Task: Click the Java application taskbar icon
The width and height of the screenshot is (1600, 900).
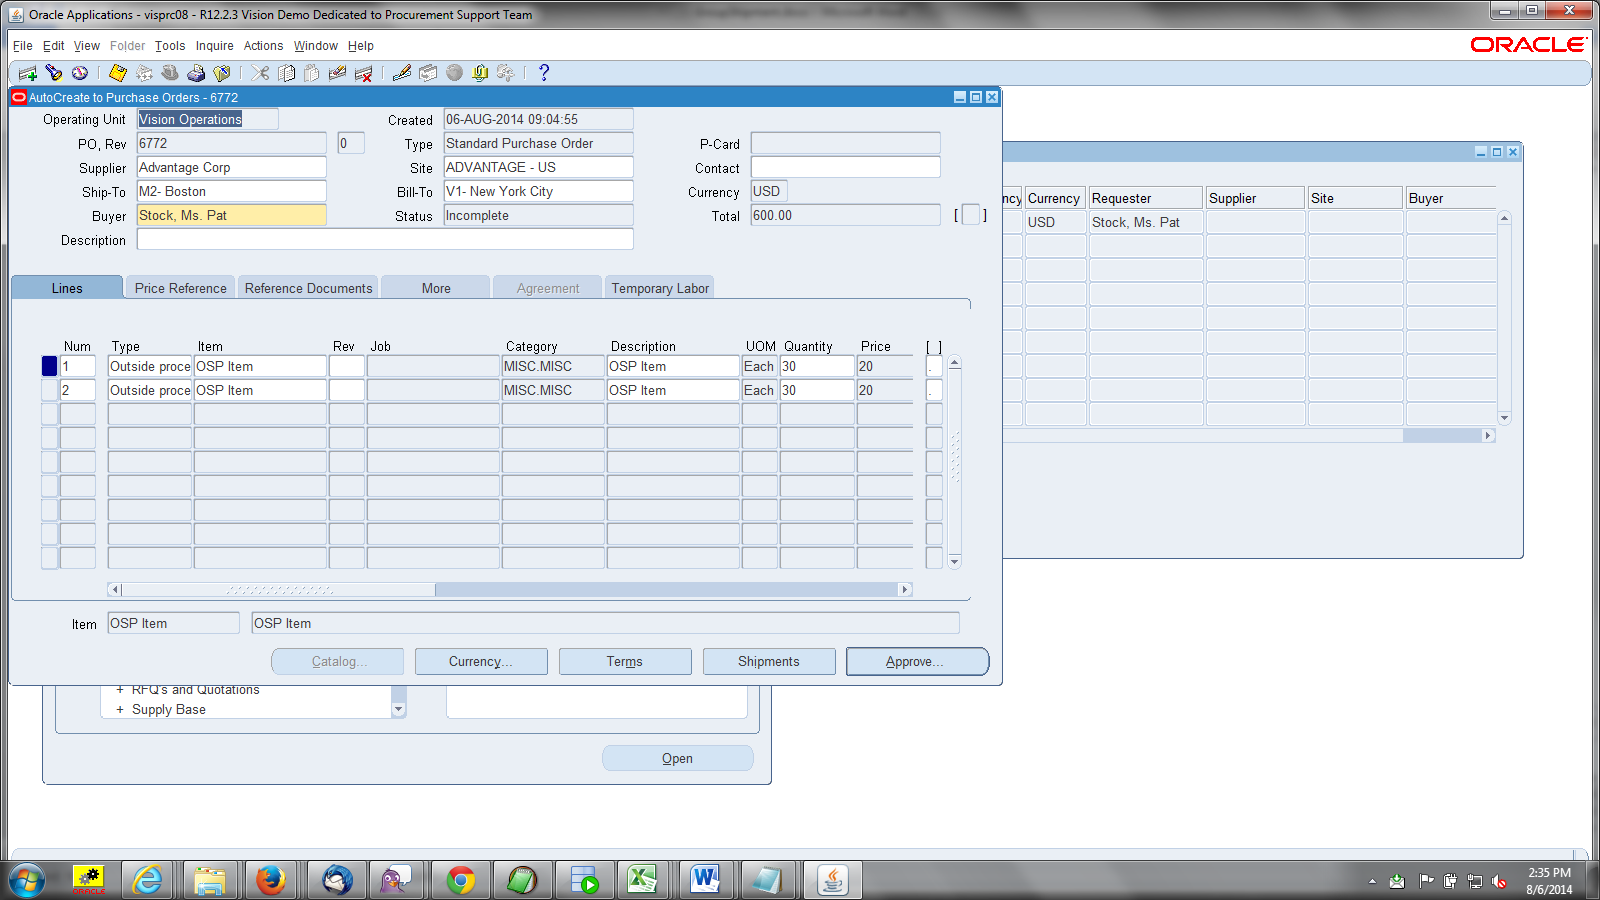Action: click(x=833, y=880)
